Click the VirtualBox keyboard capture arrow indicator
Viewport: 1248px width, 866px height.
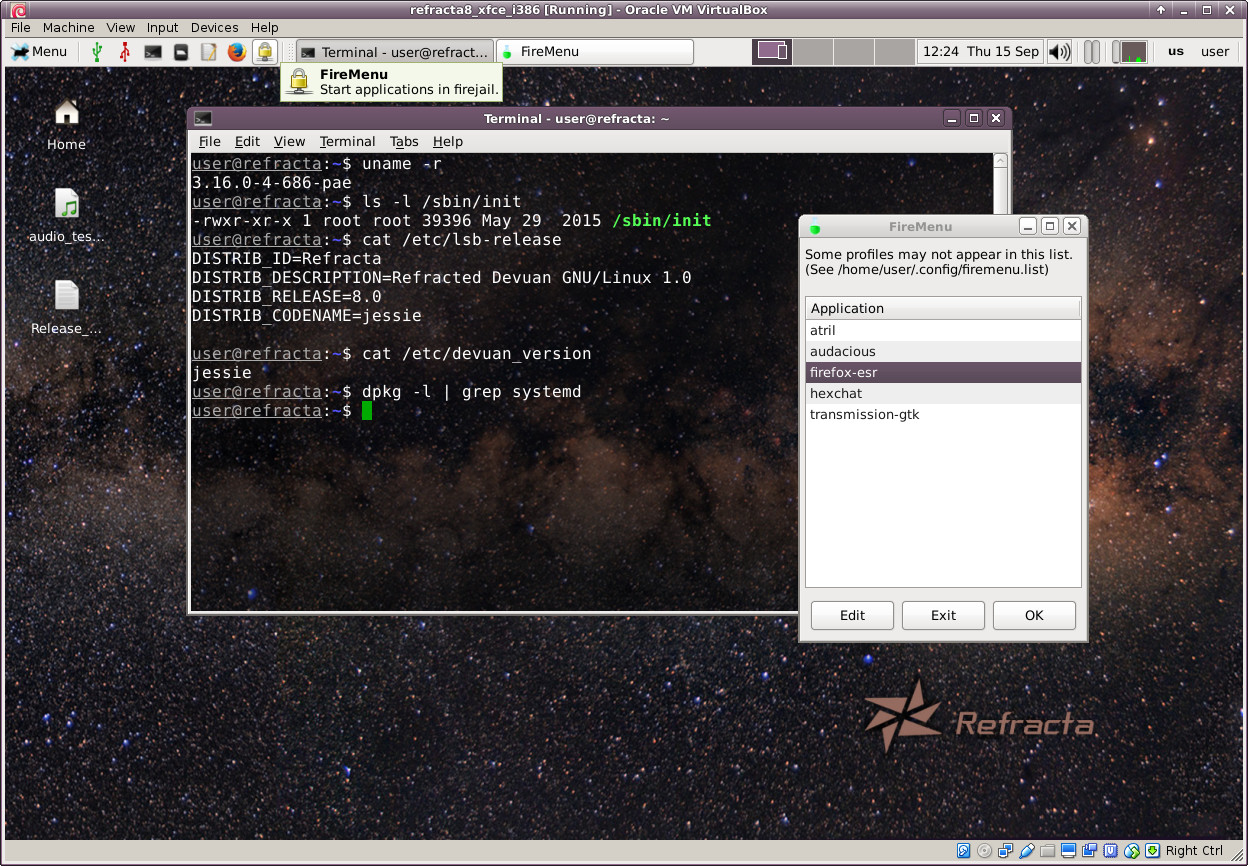[x=1153, y=851]
